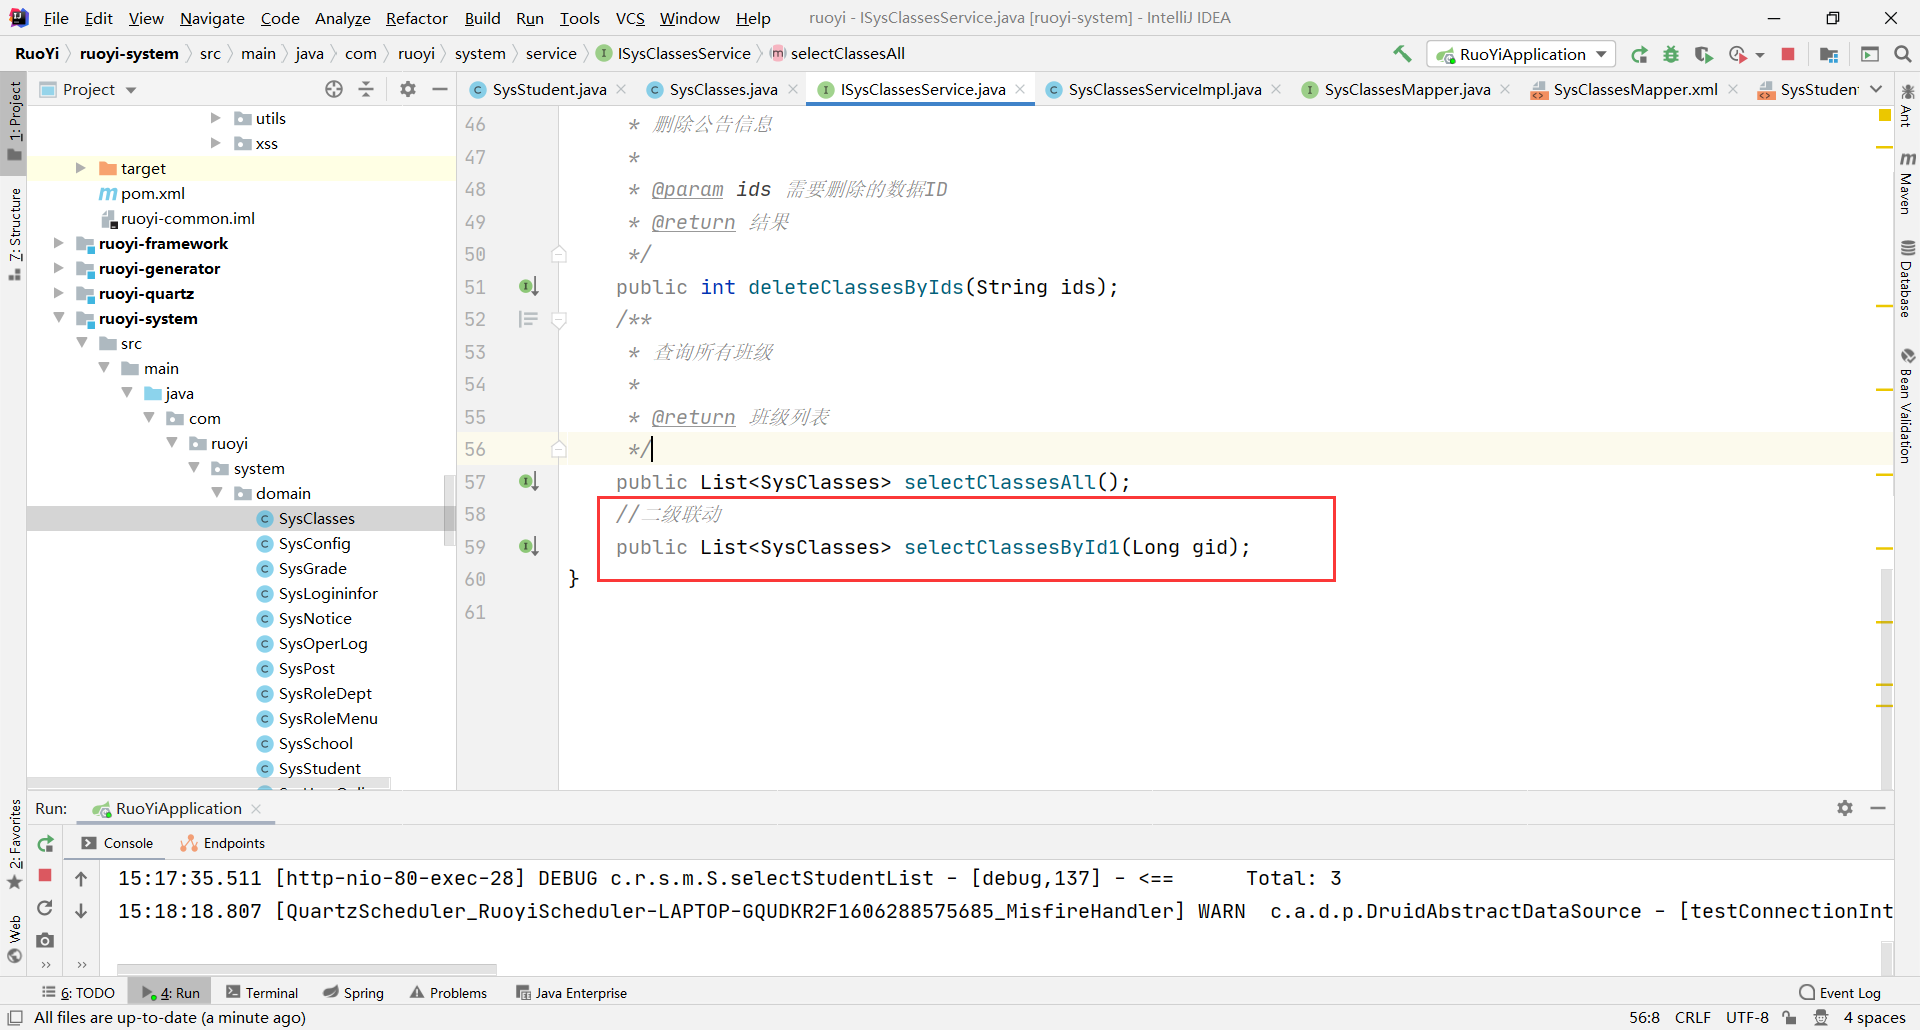1920x1030 pixels.
Task: Select SysGrade class in project tree
Action: tap(312, 568)
